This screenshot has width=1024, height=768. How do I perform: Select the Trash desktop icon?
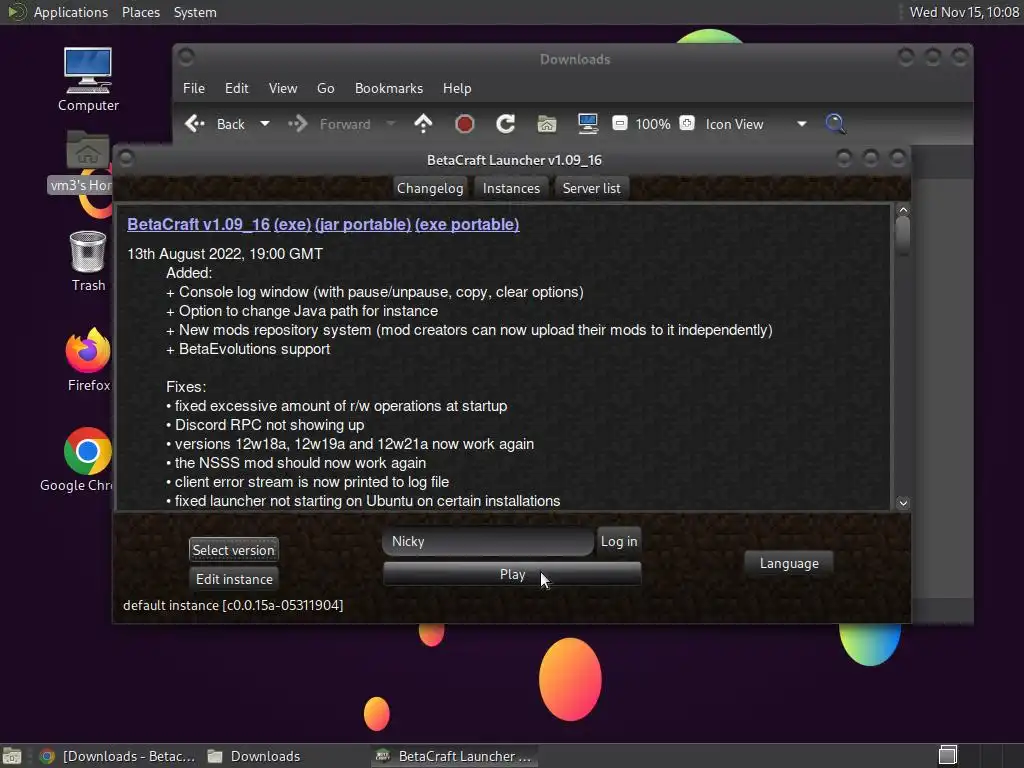pos(88,261)
